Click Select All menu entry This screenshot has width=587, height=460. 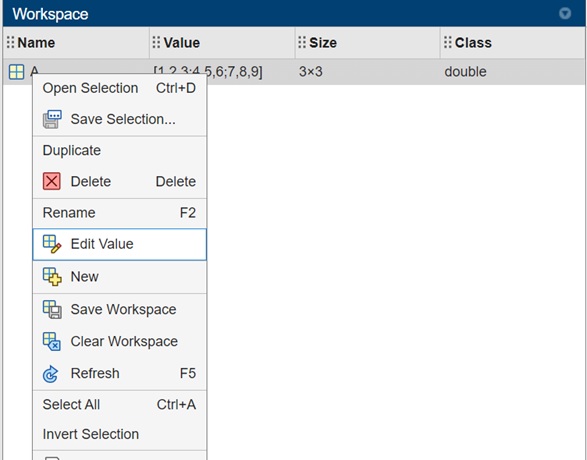click(x=119, y=405)
